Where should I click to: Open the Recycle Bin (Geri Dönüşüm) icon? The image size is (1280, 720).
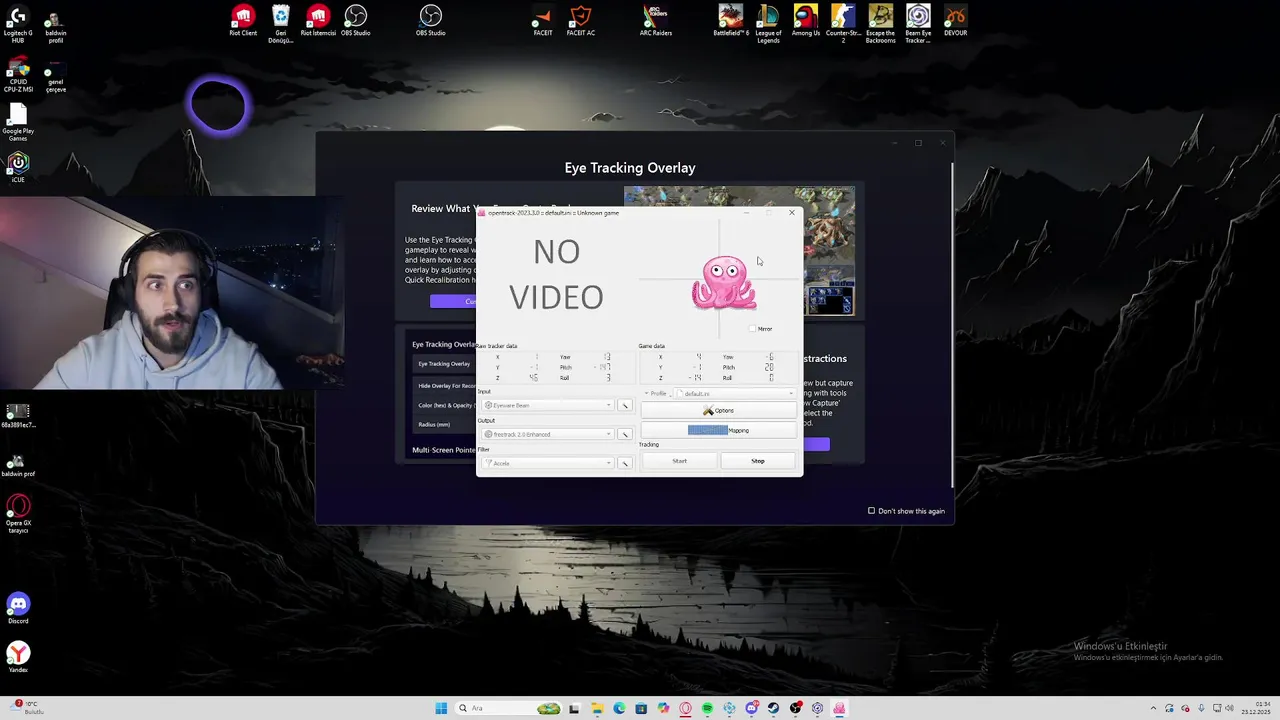click(x=281, y=23)
